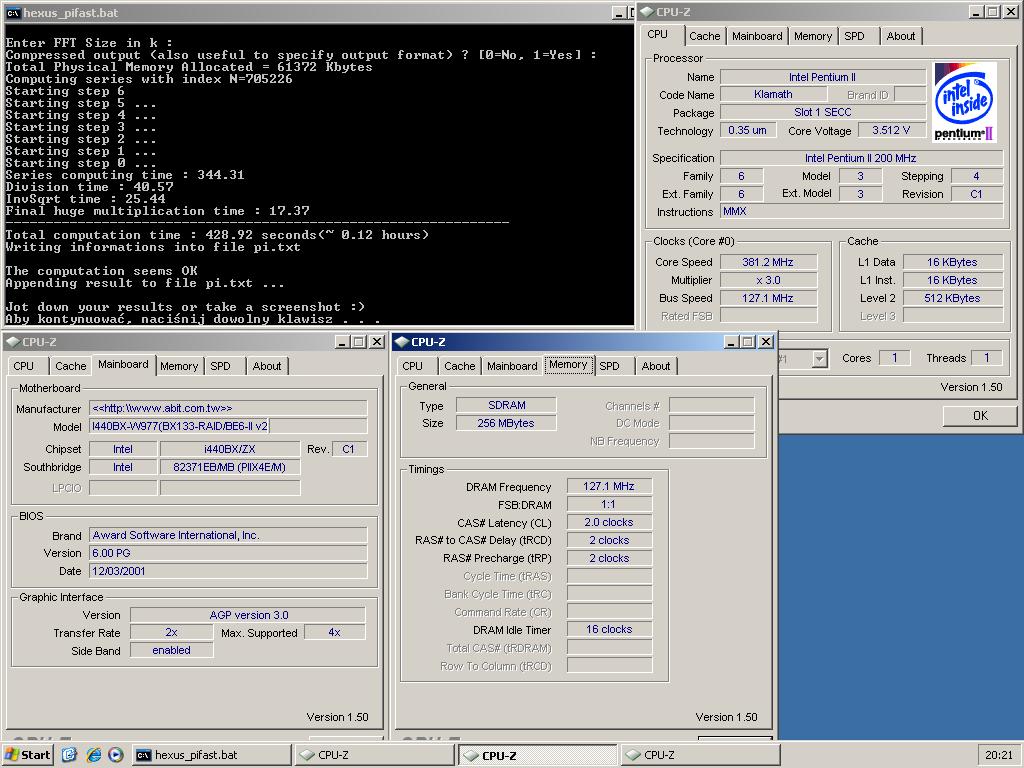Click the processor Name field Intel Pentium II

(x=822, y=77)
